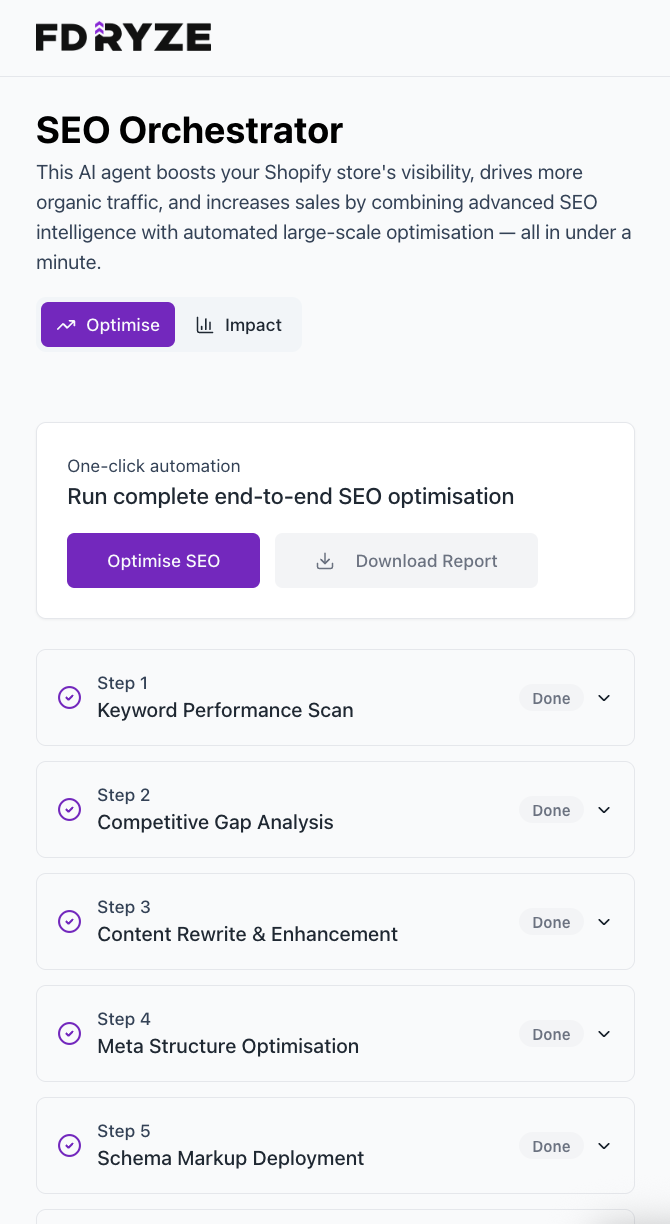Click the FDRYZE logo
This screenshot has width=670, height=1224.
pyautogui.click(x=123, y=38)
